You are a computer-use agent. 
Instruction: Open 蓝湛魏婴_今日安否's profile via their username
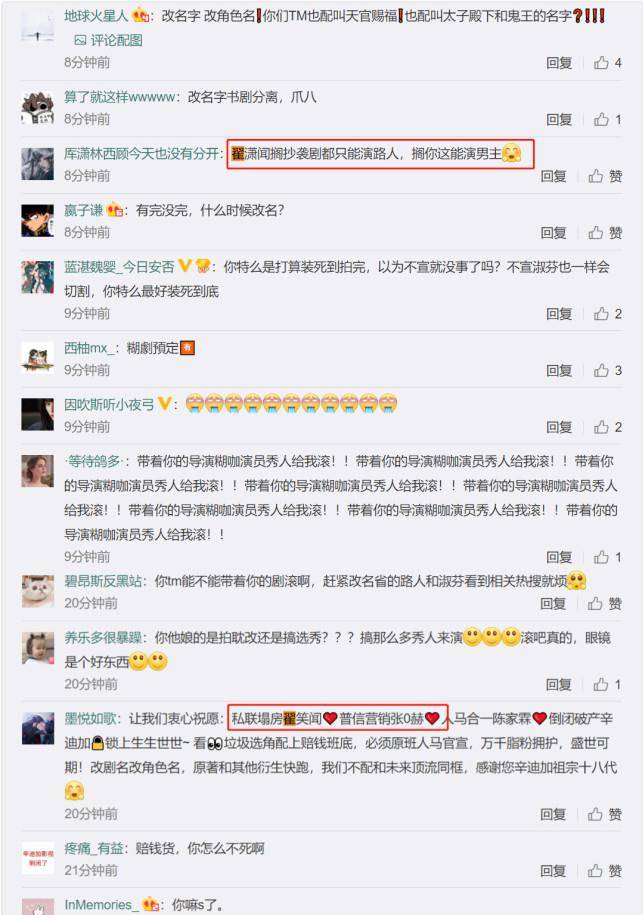point(119,267)
